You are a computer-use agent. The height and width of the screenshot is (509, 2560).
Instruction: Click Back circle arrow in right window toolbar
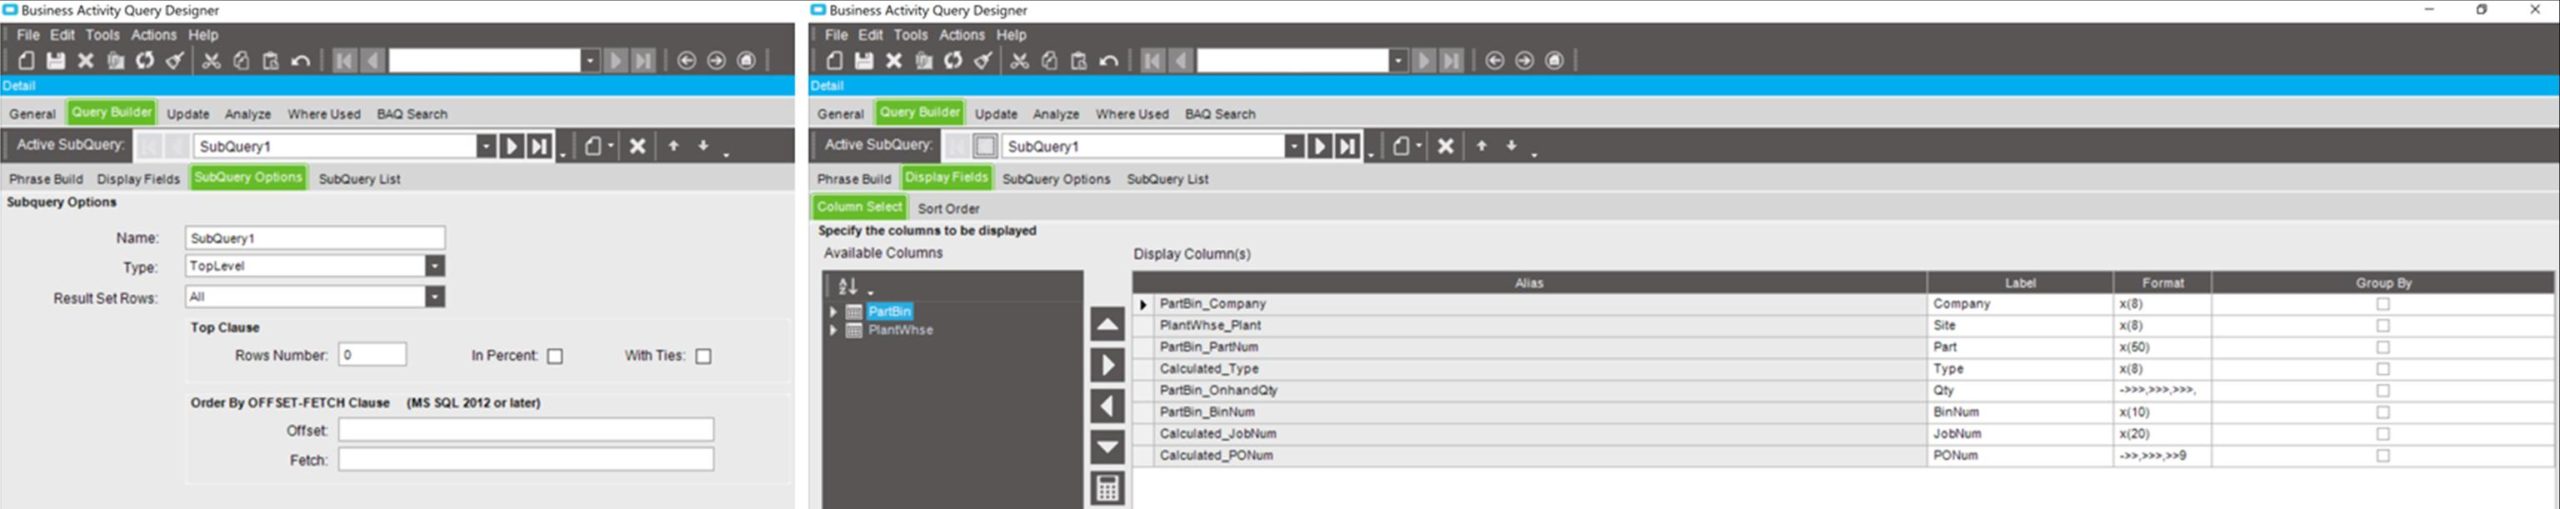[1495, 61]
